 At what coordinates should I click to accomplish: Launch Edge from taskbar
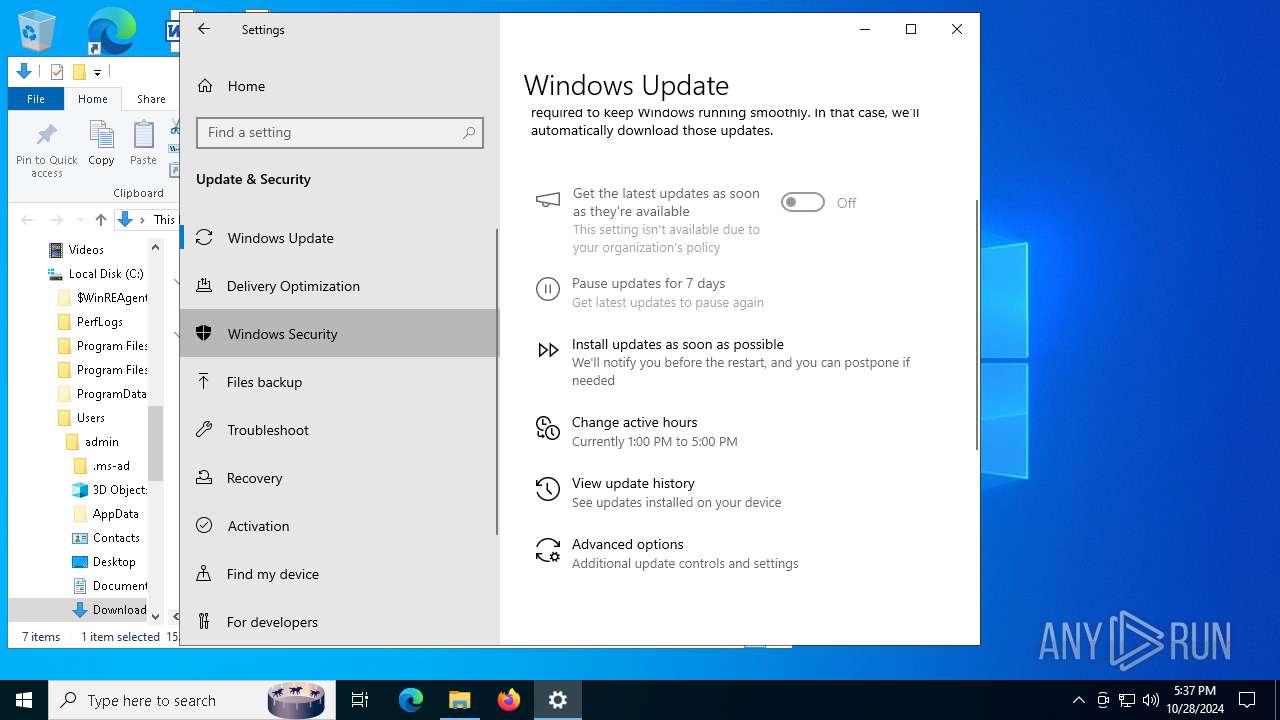(x=411, y=700)
